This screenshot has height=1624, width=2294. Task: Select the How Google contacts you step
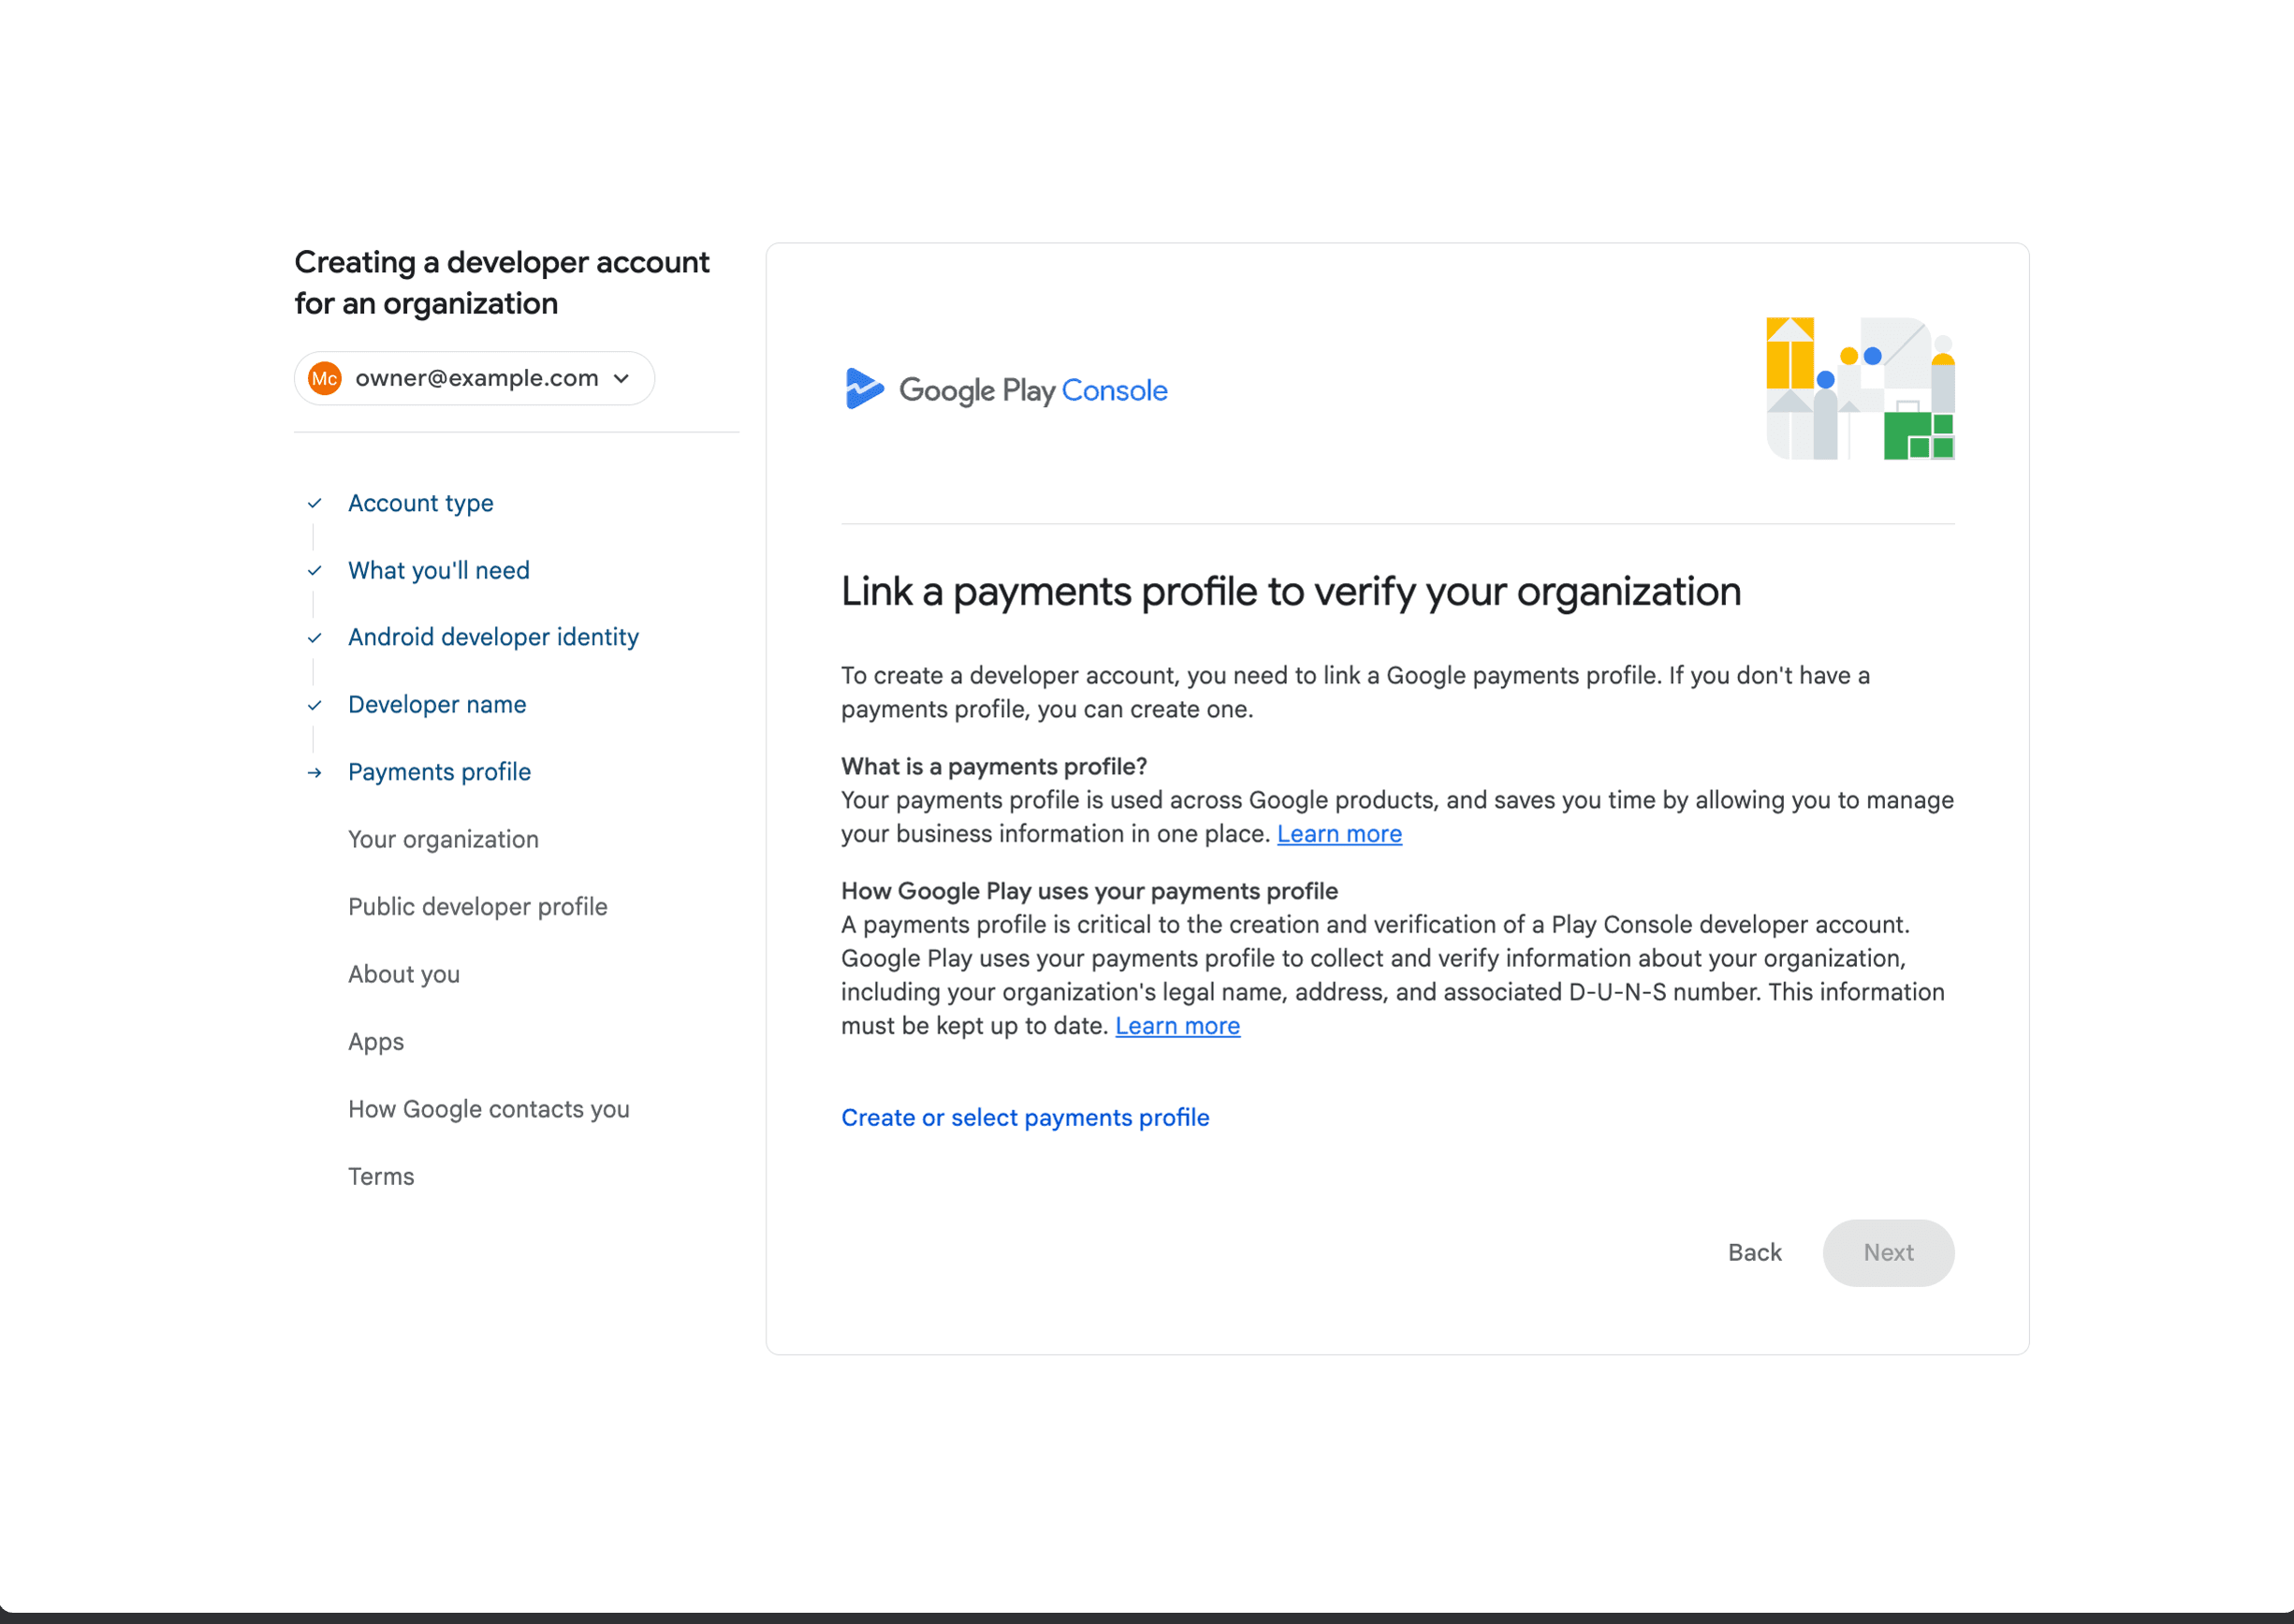click(x=489, y=1109)
